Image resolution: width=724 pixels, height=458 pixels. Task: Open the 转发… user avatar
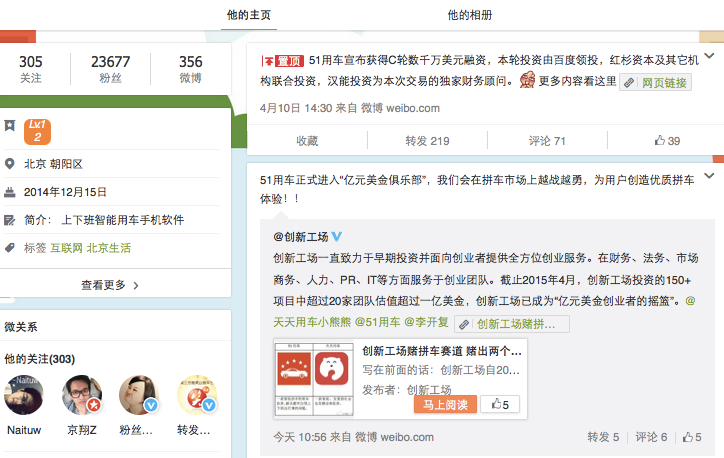(197, 395)
